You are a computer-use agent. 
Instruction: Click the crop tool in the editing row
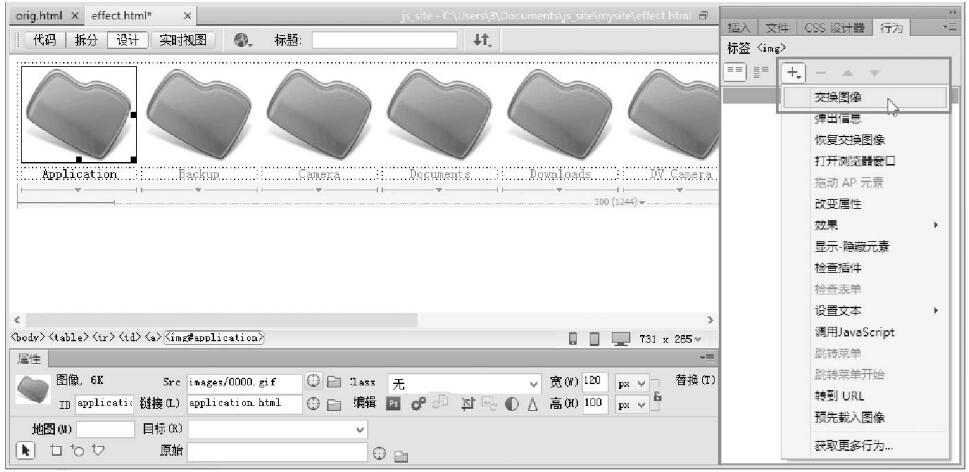(467, 405)
